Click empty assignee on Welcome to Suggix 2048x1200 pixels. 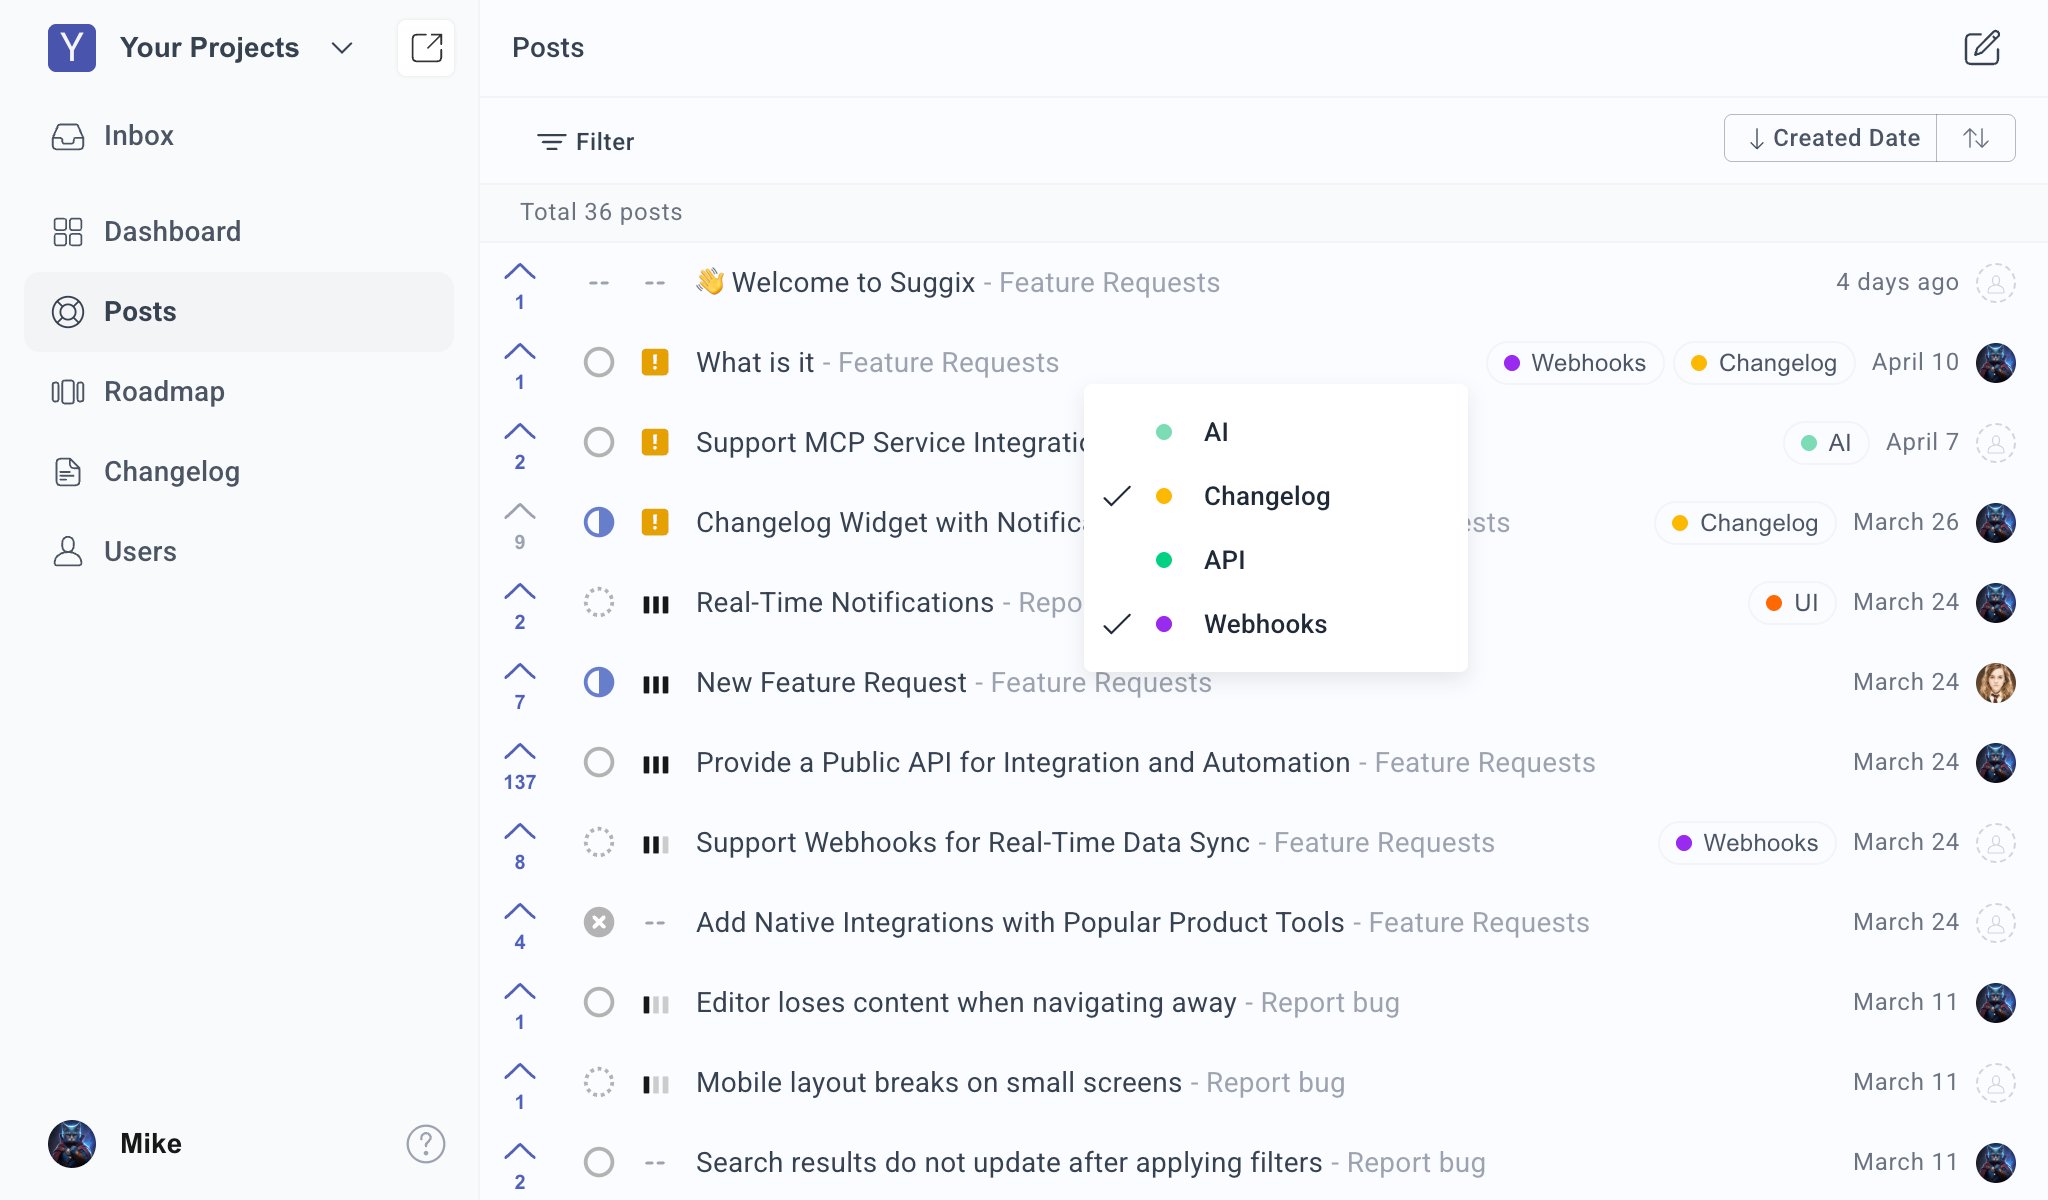pyautogui.click(x=1996, y=283)
